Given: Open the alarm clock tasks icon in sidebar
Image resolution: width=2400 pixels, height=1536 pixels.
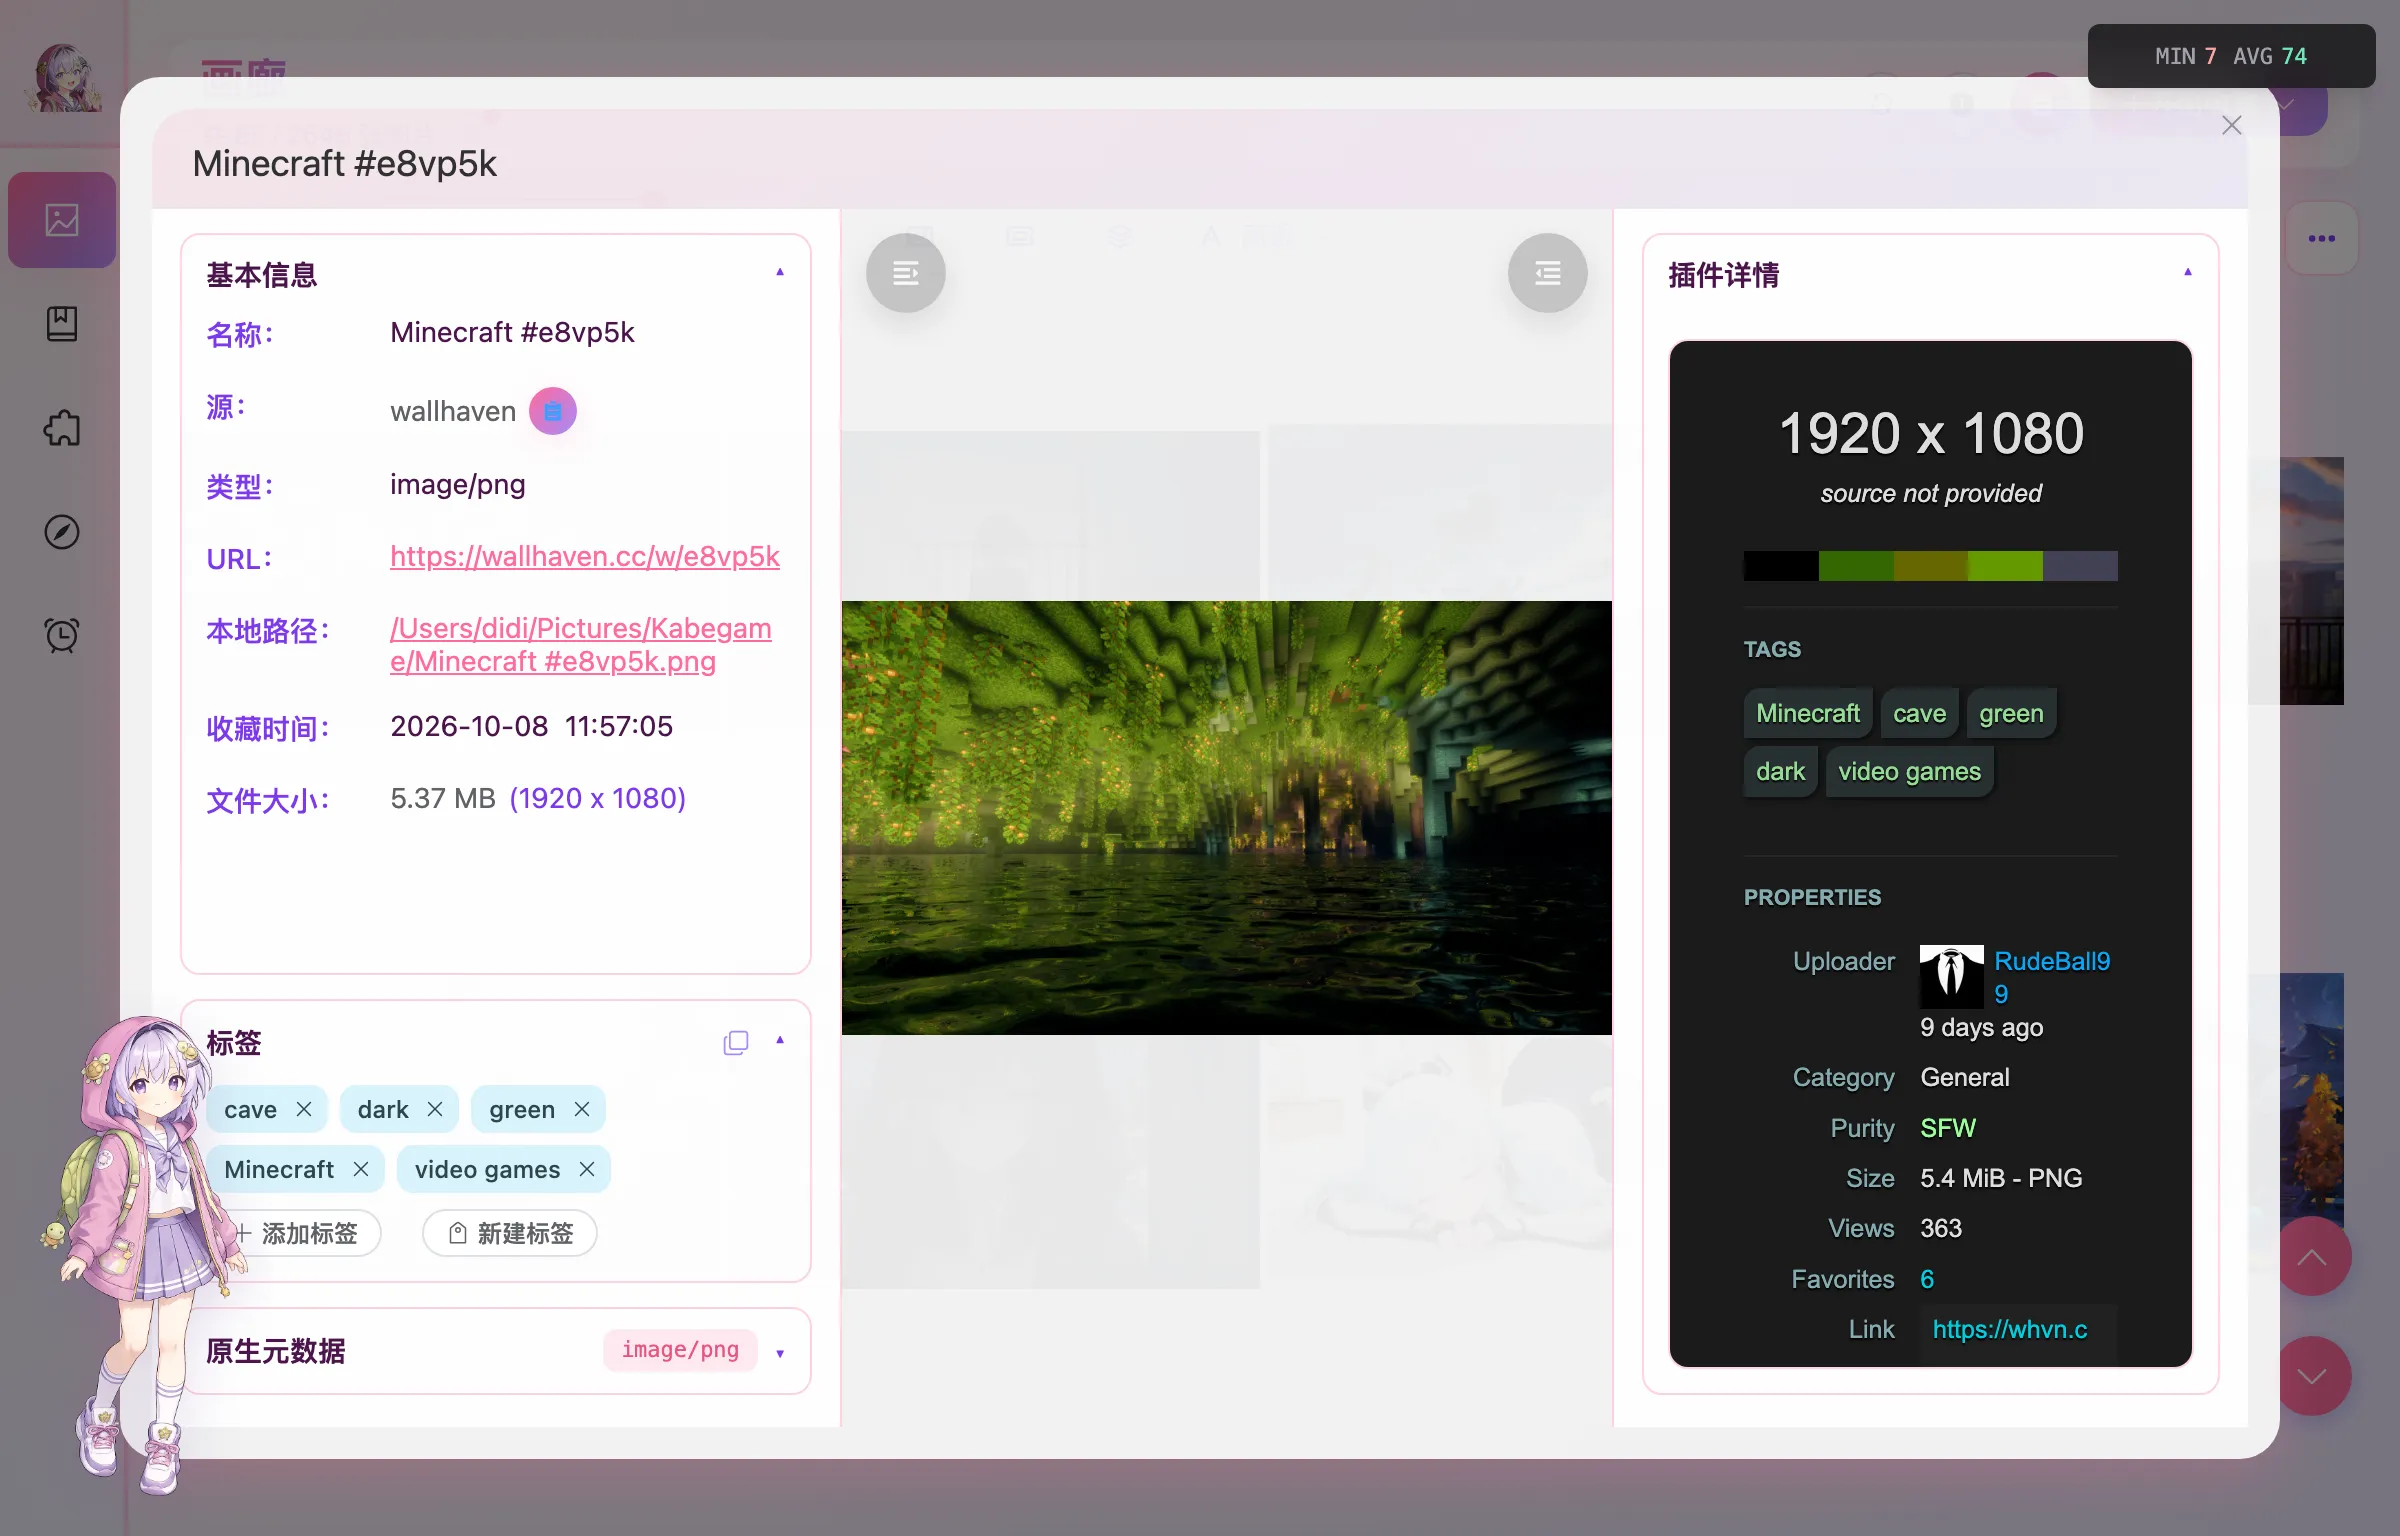Looking at the screenshot, I should pyautogui.click(x=62, y=635).
